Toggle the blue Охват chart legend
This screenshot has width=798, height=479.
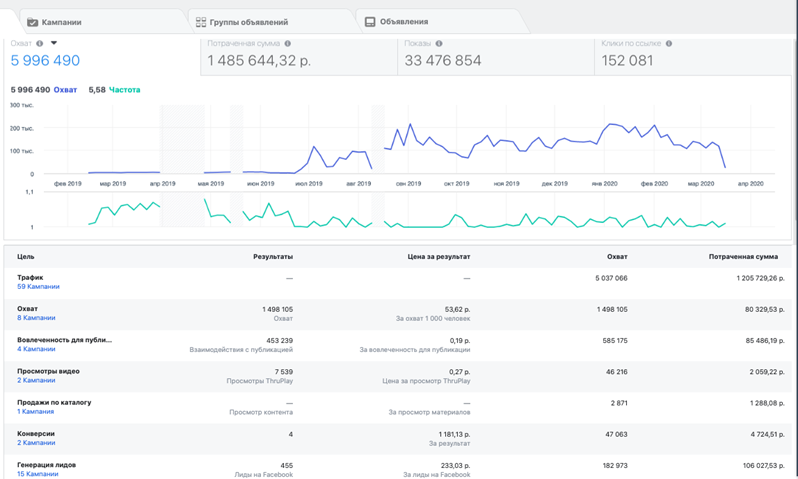click(x=65, y=90)
